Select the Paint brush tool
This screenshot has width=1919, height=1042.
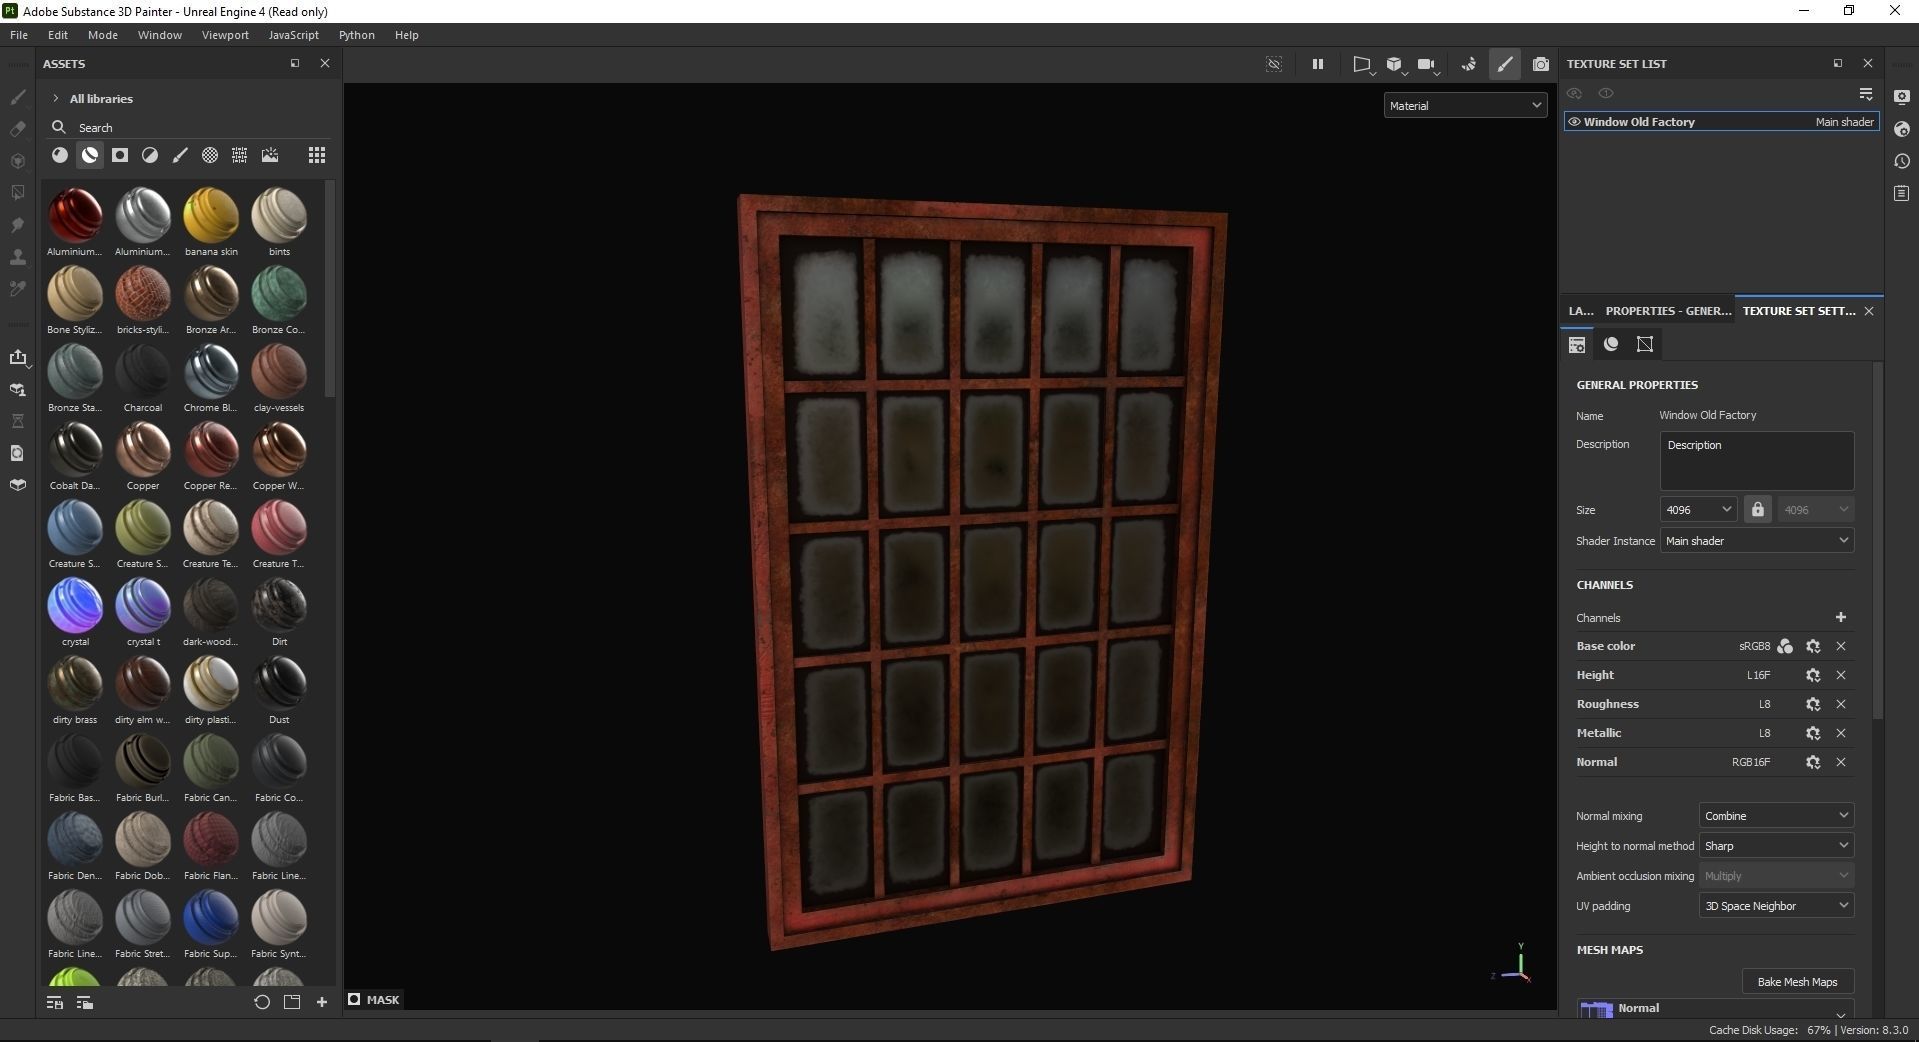[18, 97]
